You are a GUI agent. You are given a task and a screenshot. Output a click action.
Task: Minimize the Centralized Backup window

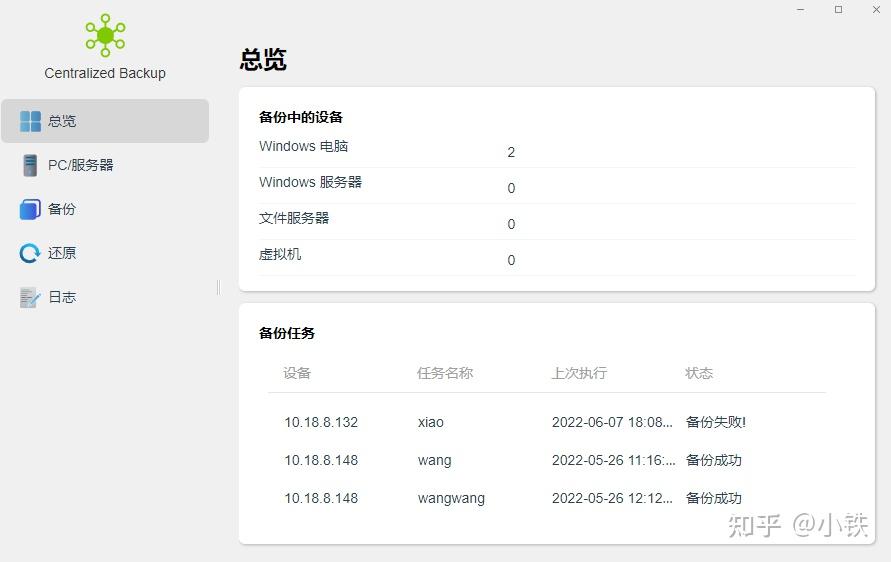[801, 10]
